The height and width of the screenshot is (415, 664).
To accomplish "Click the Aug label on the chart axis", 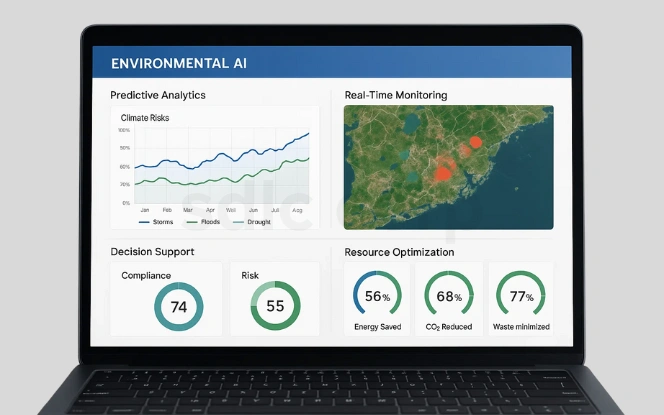I will tap(297, 210).
